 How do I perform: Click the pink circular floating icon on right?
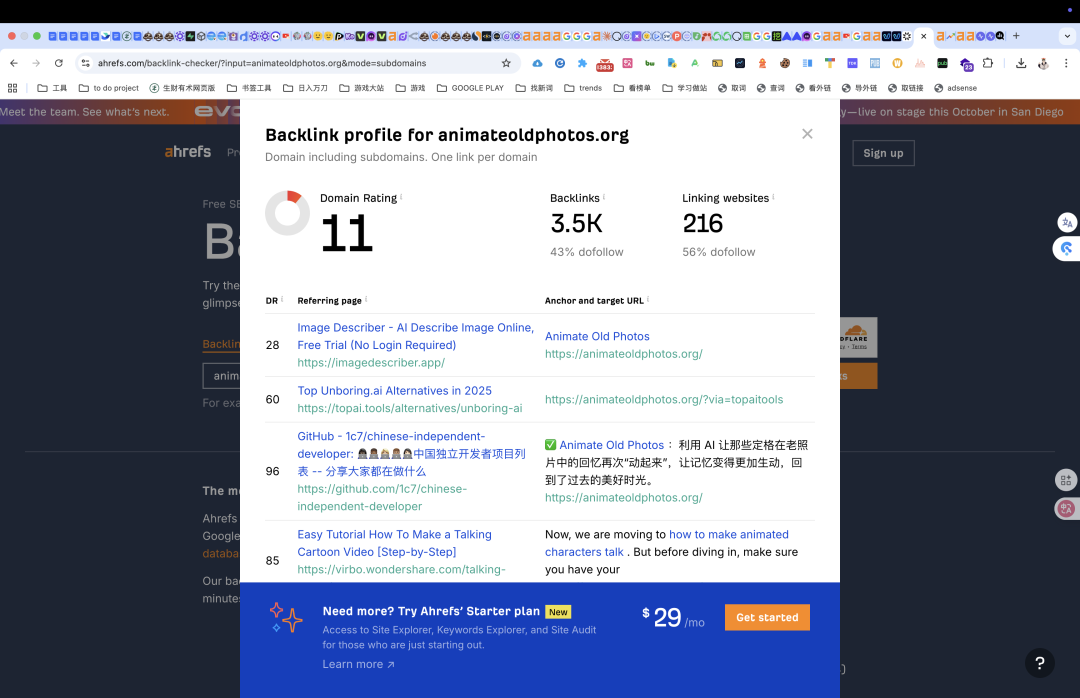1066,509
